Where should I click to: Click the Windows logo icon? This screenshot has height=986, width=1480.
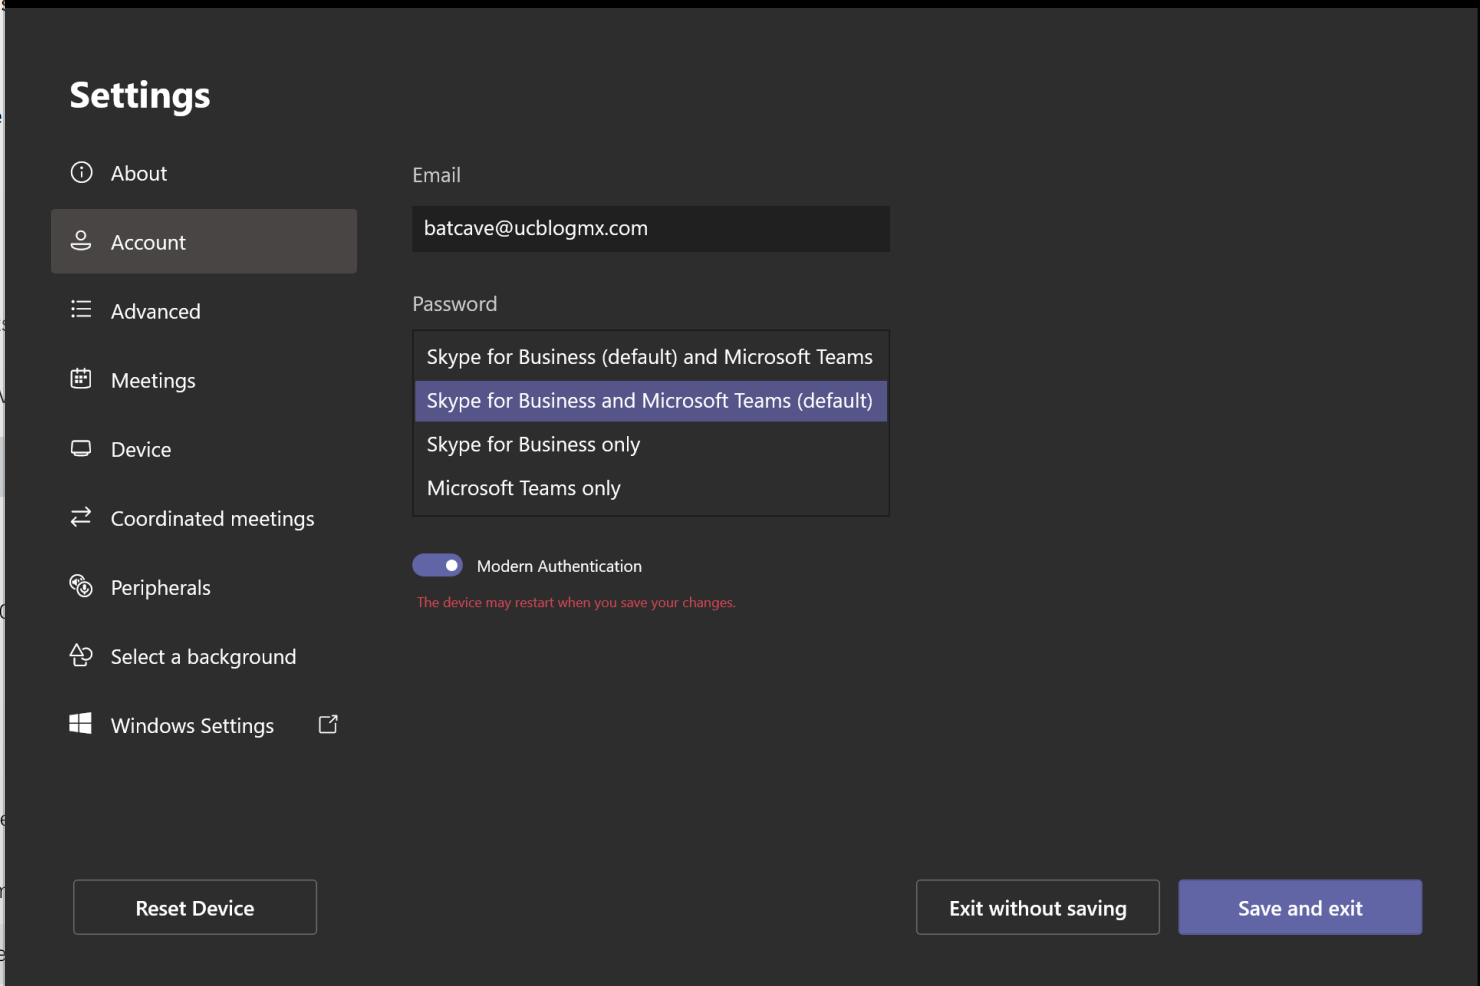[x=81, y=724]
